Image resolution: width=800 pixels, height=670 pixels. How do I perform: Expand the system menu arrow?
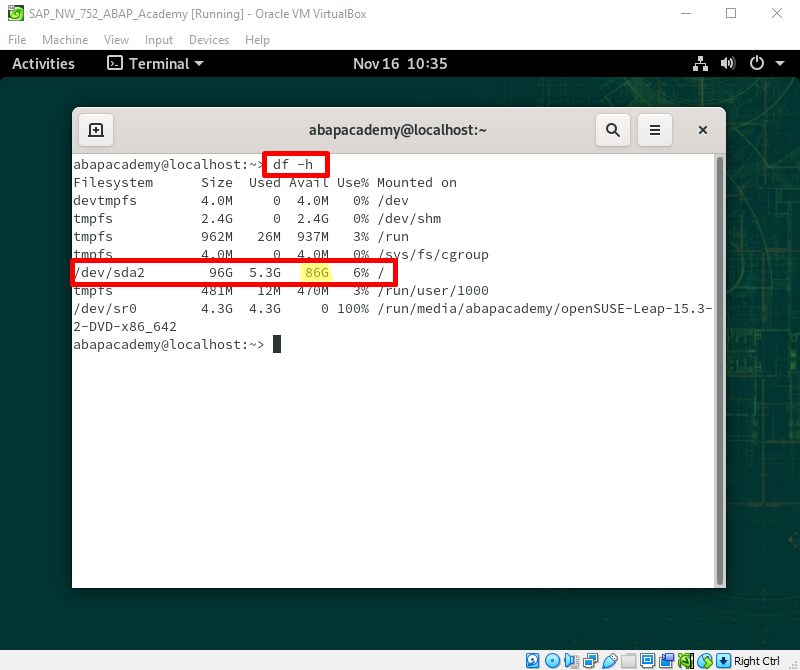pos(780,64)
